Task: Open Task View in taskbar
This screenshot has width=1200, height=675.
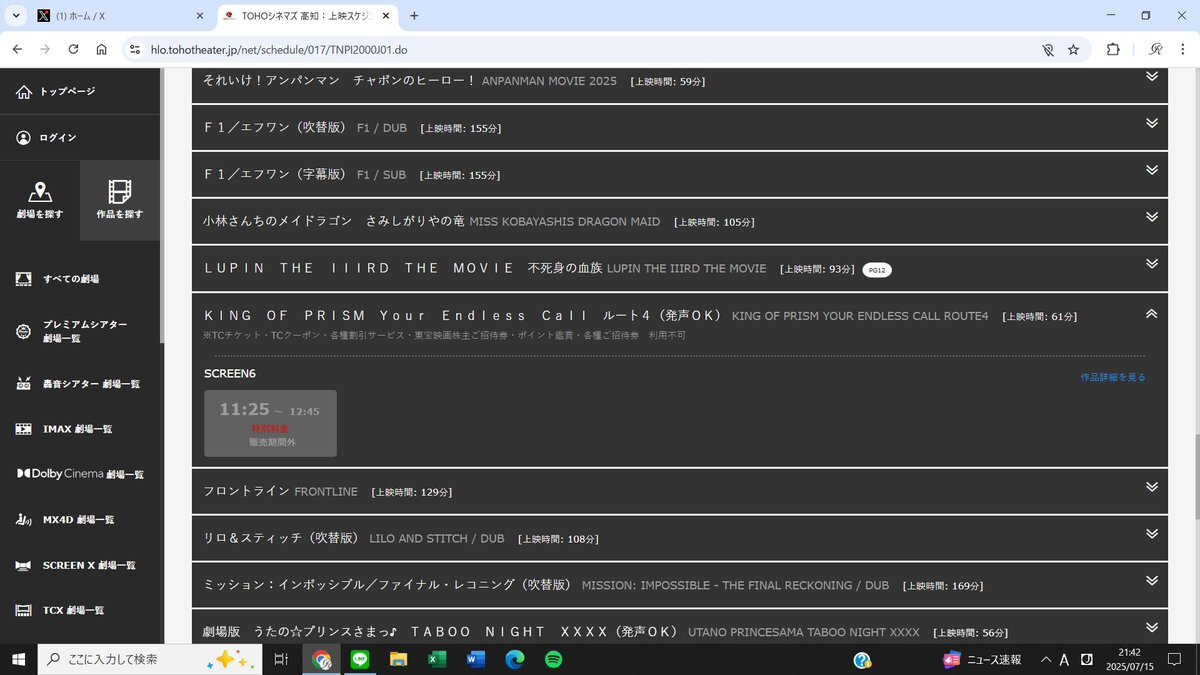Action: (x=281, y=659)
